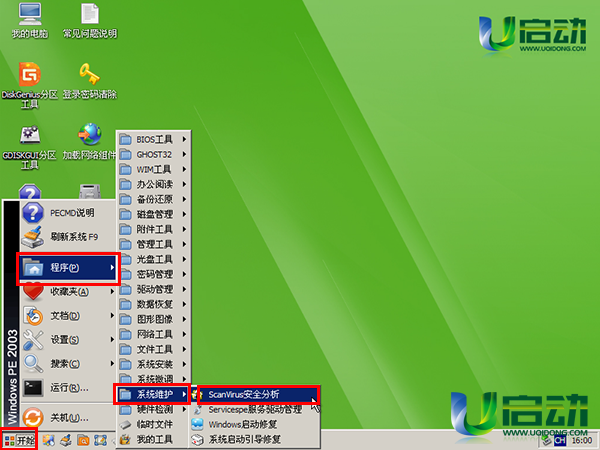Expand the 备份还原 folder arrow
This screenshot has width=600, height=450.
pyautogui.click(x=184, y=199)
